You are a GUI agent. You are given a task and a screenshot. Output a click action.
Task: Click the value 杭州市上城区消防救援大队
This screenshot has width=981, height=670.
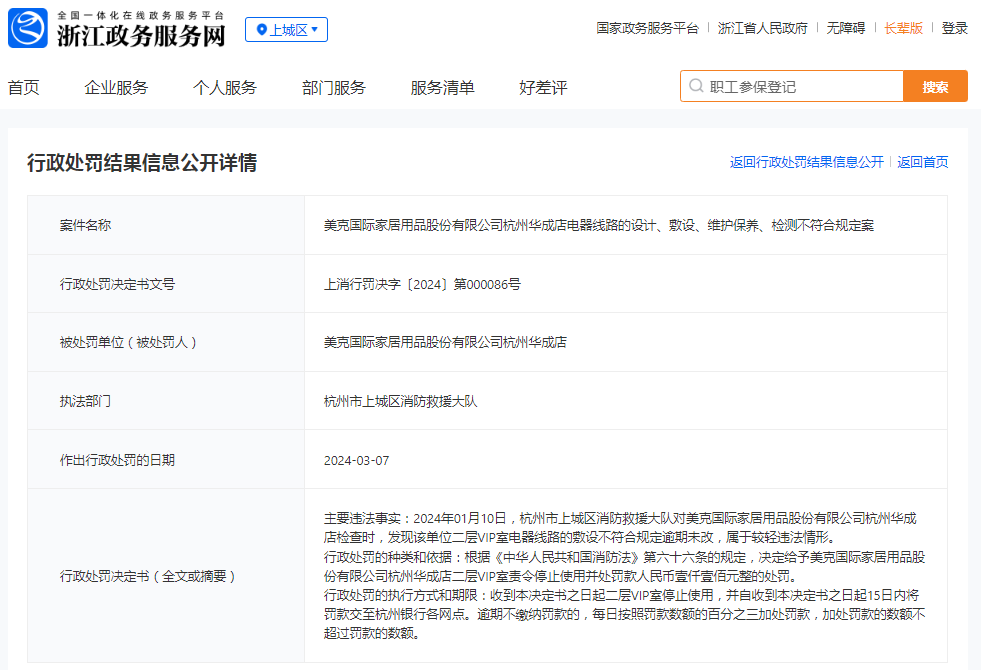[x=400, y=401]
